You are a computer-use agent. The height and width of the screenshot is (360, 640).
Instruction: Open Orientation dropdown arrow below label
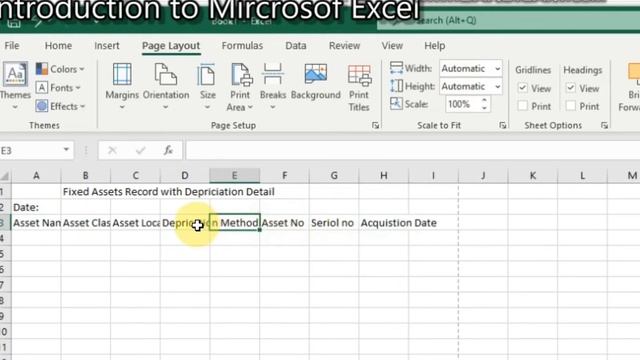pyautogui.click(x=166, y=107)
